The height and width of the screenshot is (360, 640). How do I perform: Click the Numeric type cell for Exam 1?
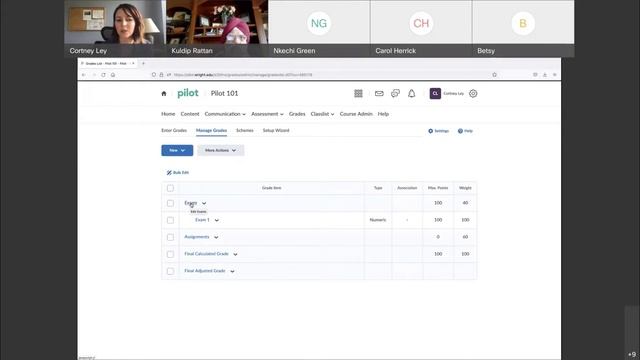[378, 220]
